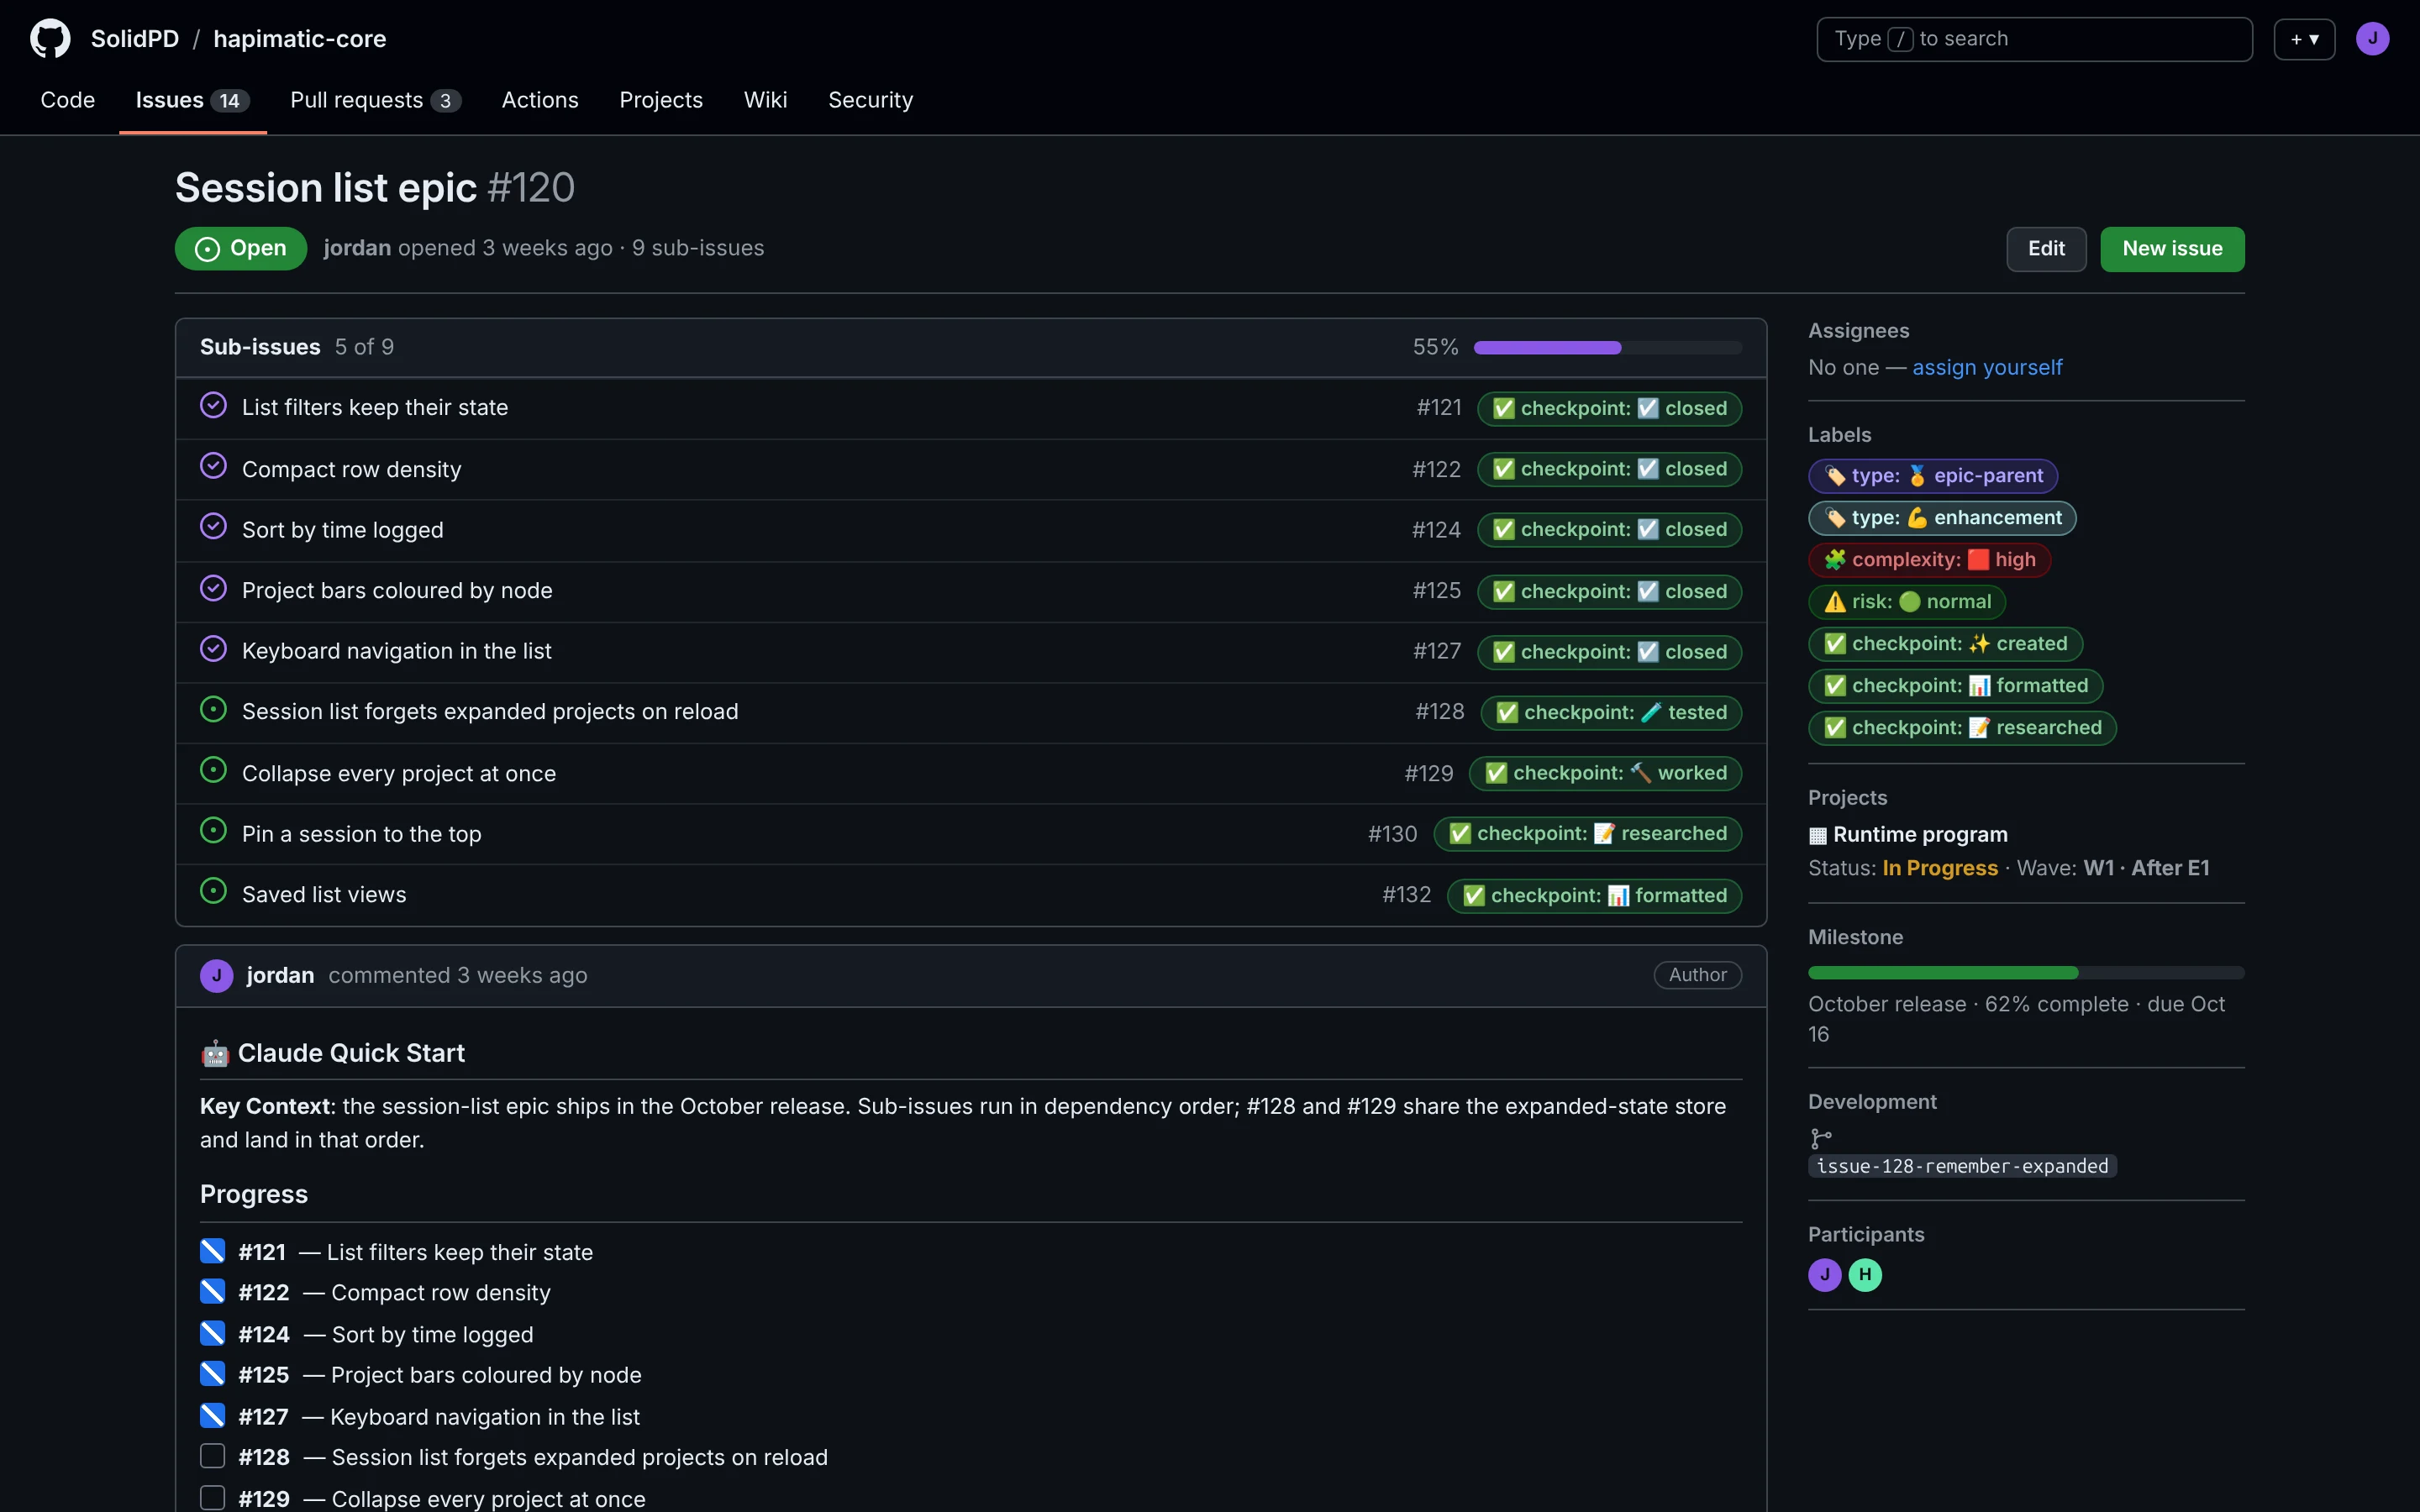Click the Edit button
Screen dimensions: 2420x1512
point(2046,249)
